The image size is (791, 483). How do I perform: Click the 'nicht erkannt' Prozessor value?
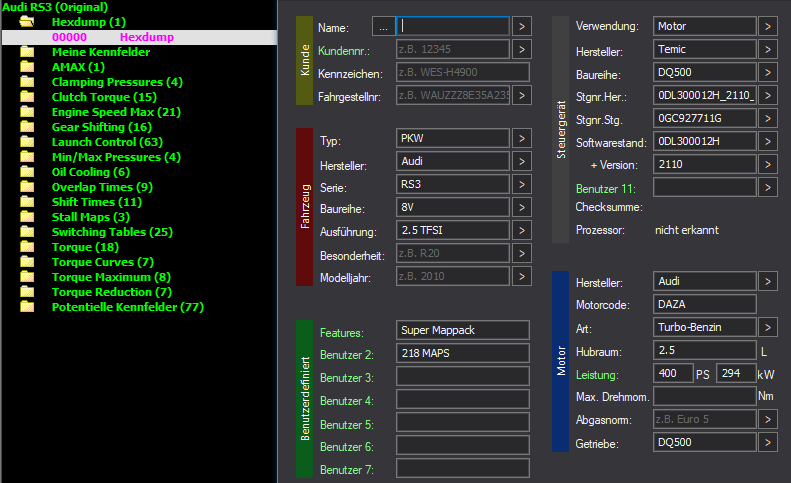[x=687, y=230]
